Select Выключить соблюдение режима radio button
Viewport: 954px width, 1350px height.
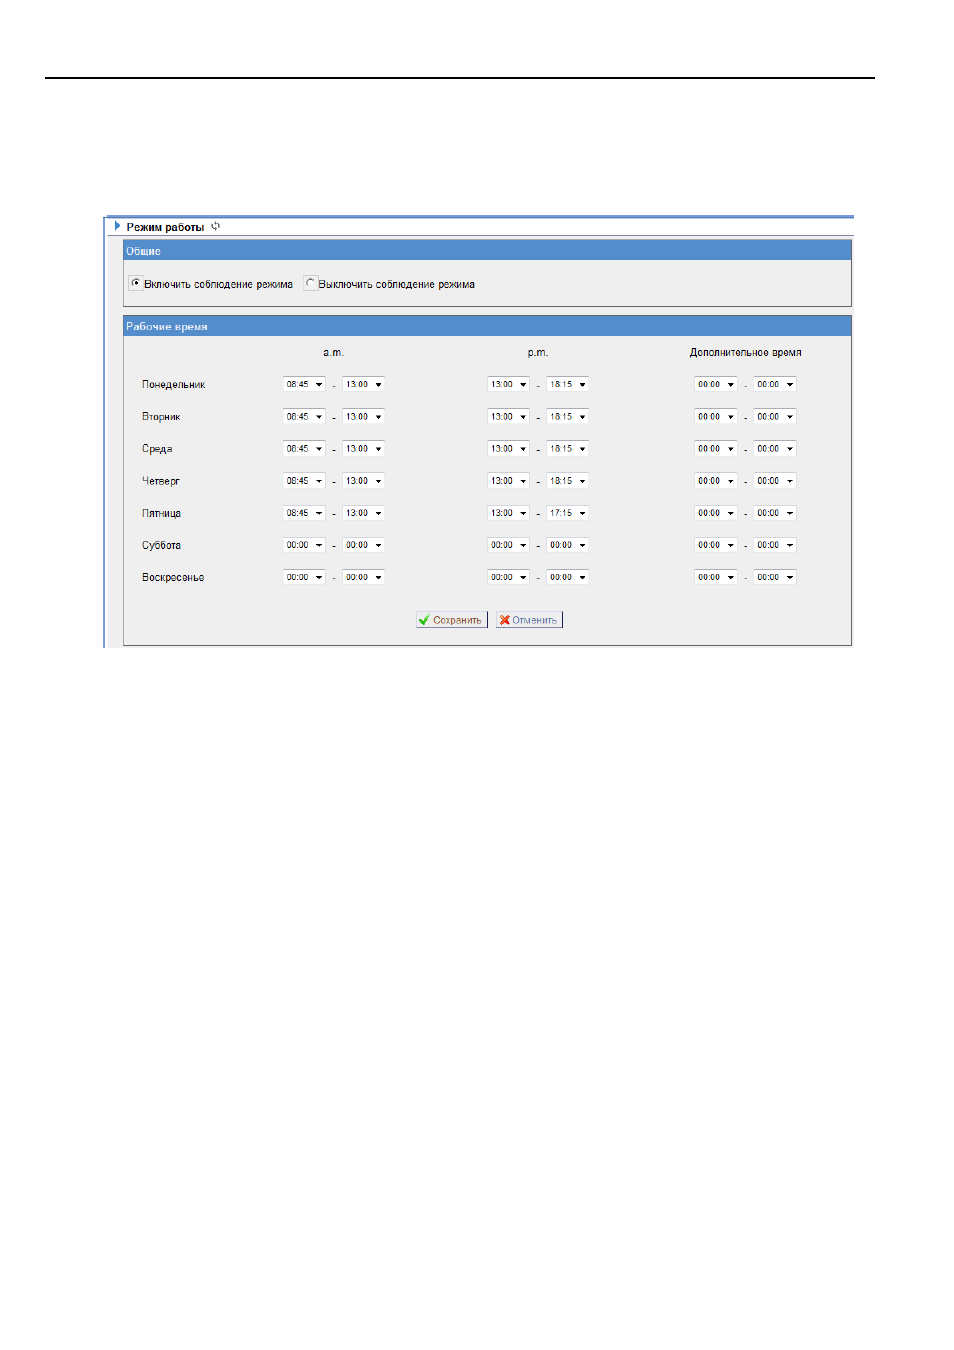310,284
